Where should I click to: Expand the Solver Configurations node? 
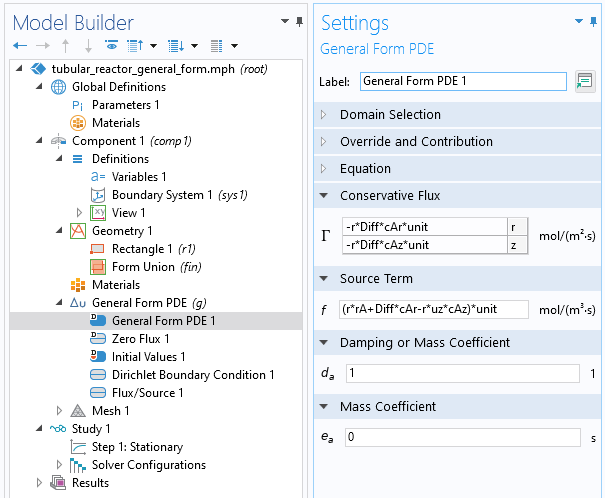[x=59, y=465]
